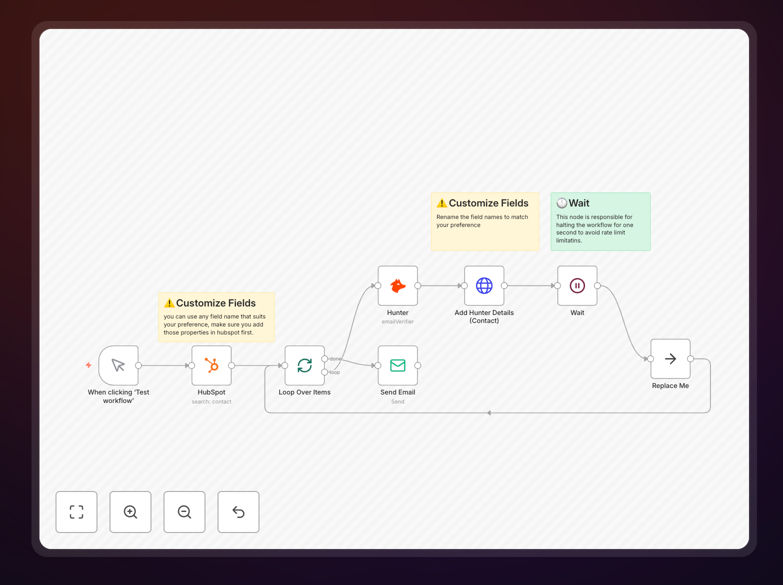Click the 'HubSpot' label text
The image size is (783, 585).
(x=212, y=392)
